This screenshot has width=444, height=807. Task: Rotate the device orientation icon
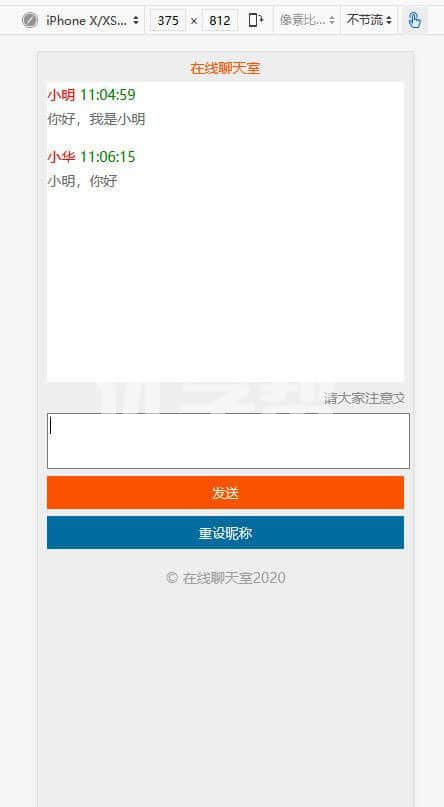click(x=256, y=20)
